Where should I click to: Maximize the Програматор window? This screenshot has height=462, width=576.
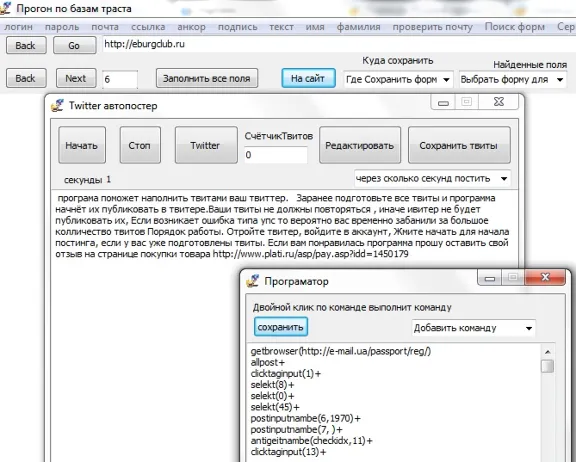point(513,277)
